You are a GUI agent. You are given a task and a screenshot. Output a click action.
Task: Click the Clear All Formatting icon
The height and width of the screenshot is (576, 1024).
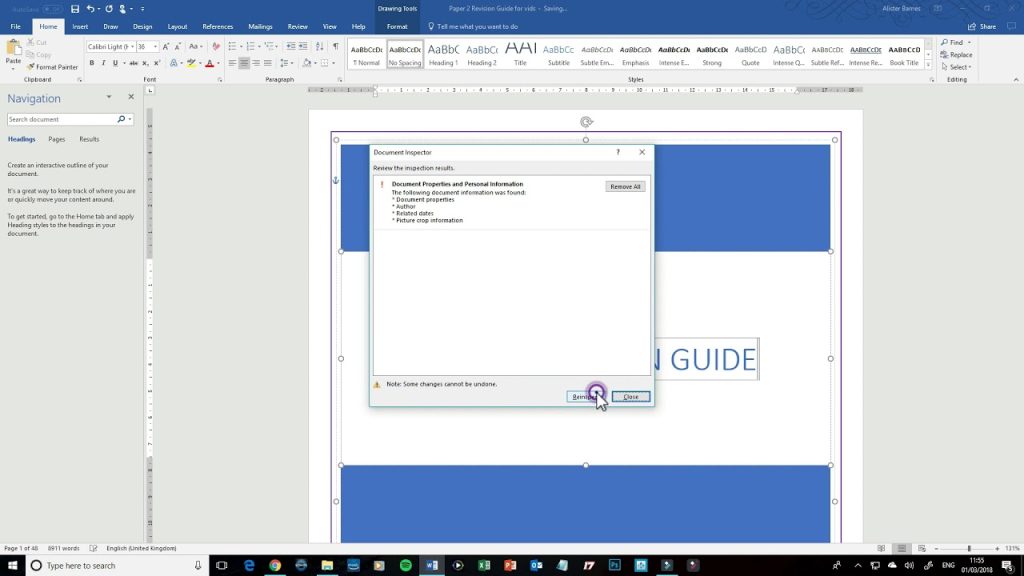pyautogui.click(x=216, y=46)
